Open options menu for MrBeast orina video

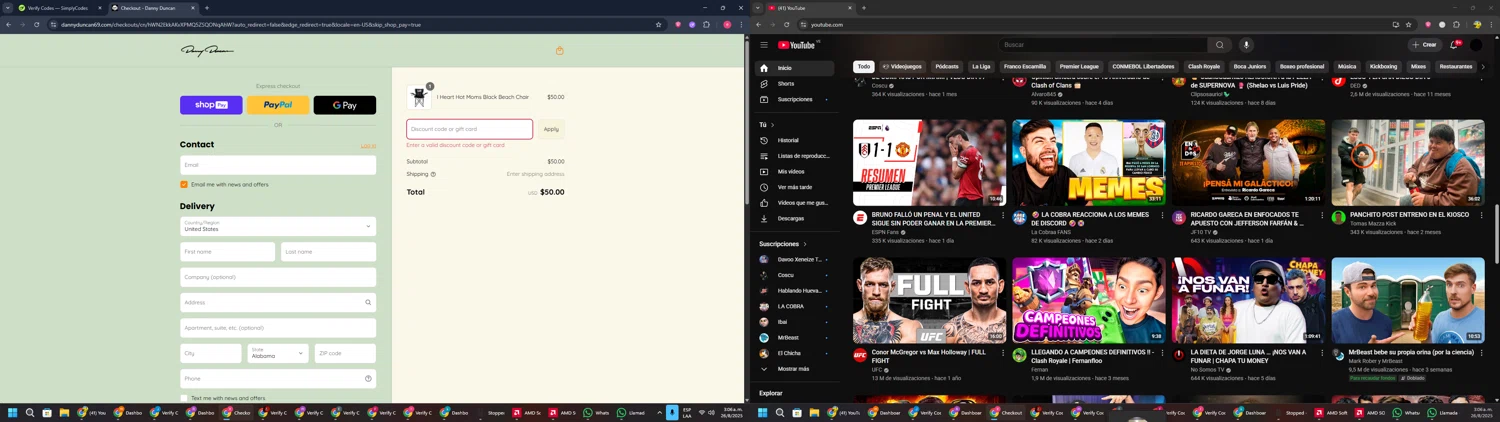coord(1481,354)
